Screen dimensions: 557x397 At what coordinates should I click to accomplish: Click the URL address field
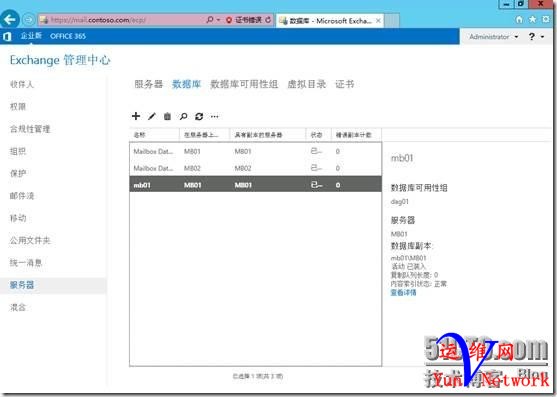121,20
